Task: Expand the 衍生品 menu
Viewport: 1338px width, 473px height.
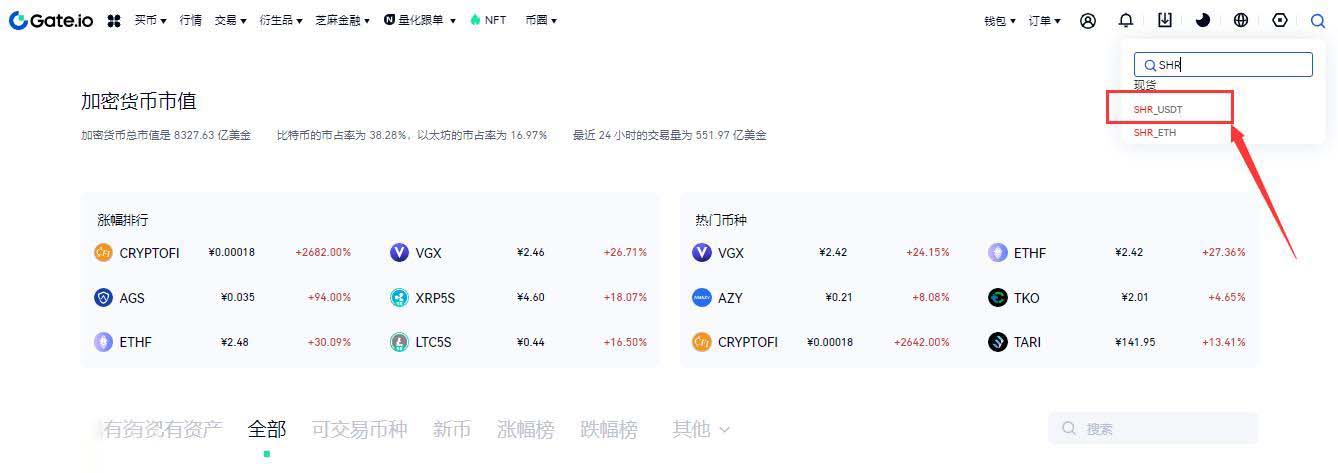Action: pos(280,20)
